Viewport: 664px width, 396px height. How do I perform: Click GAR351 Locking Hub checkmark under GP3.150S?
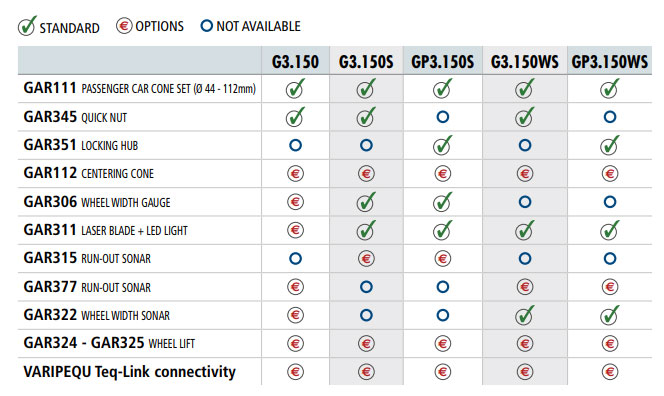point(443,145)
